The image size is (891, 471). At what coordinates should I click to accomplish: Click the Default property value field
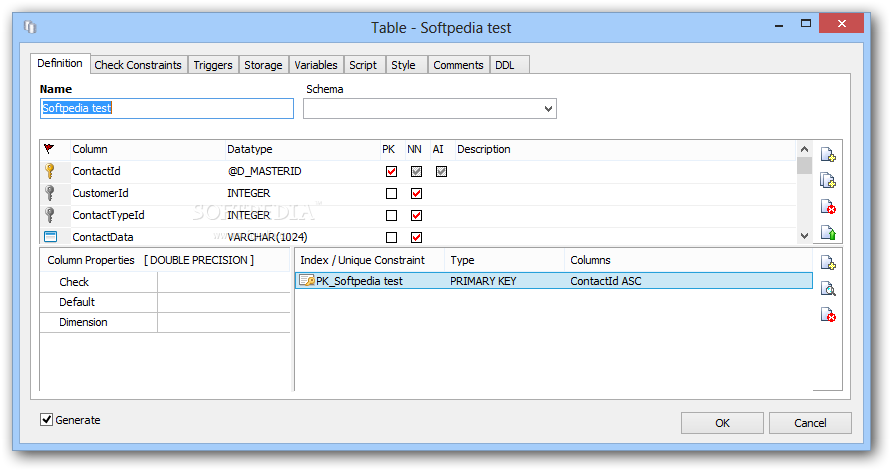(x=224, y=302)
